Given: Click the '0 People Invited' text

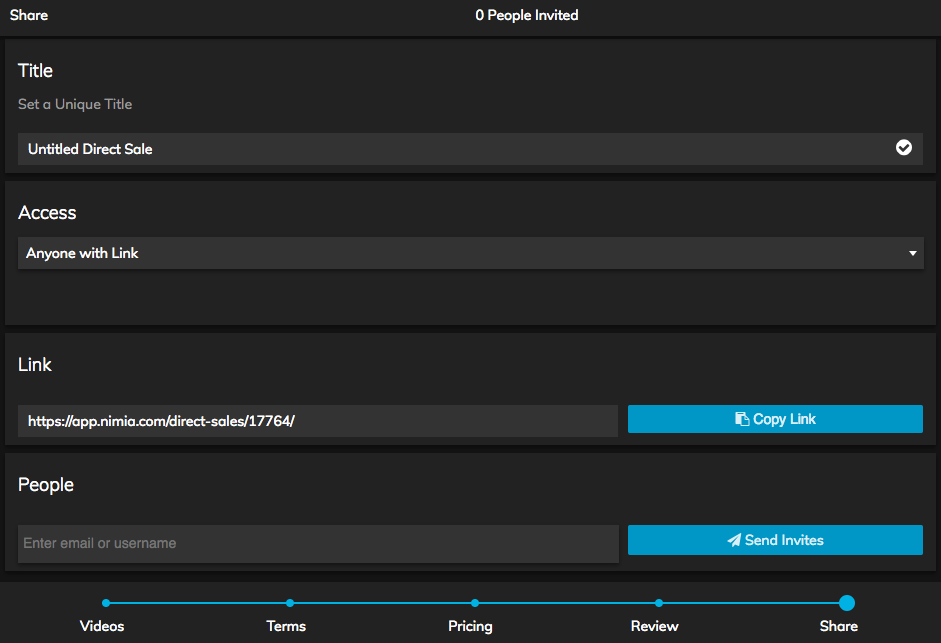Looking at the screenshot, I should pos(526,15).
